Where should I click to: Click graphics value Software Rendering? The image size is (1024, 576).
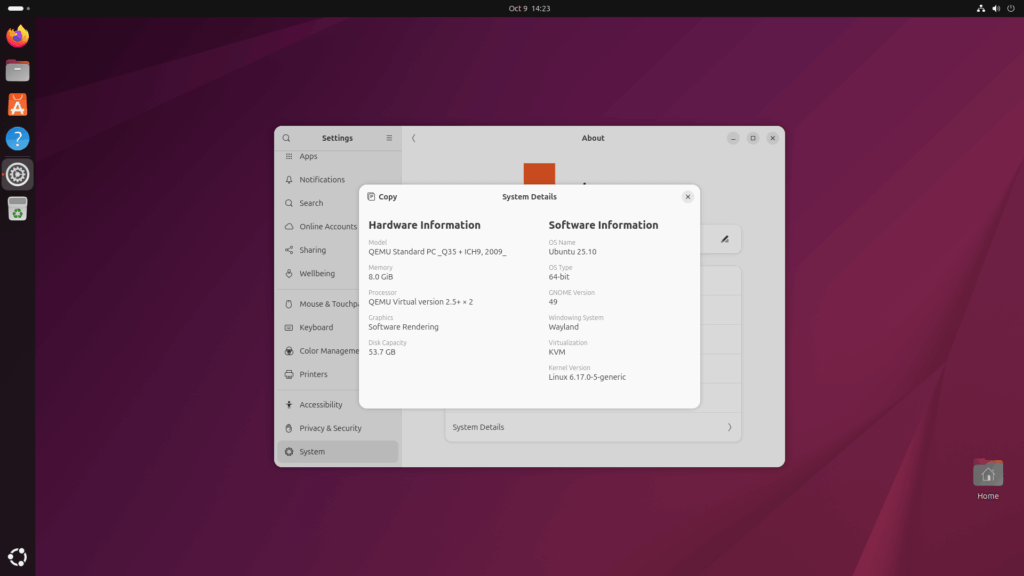pos(403,327)
